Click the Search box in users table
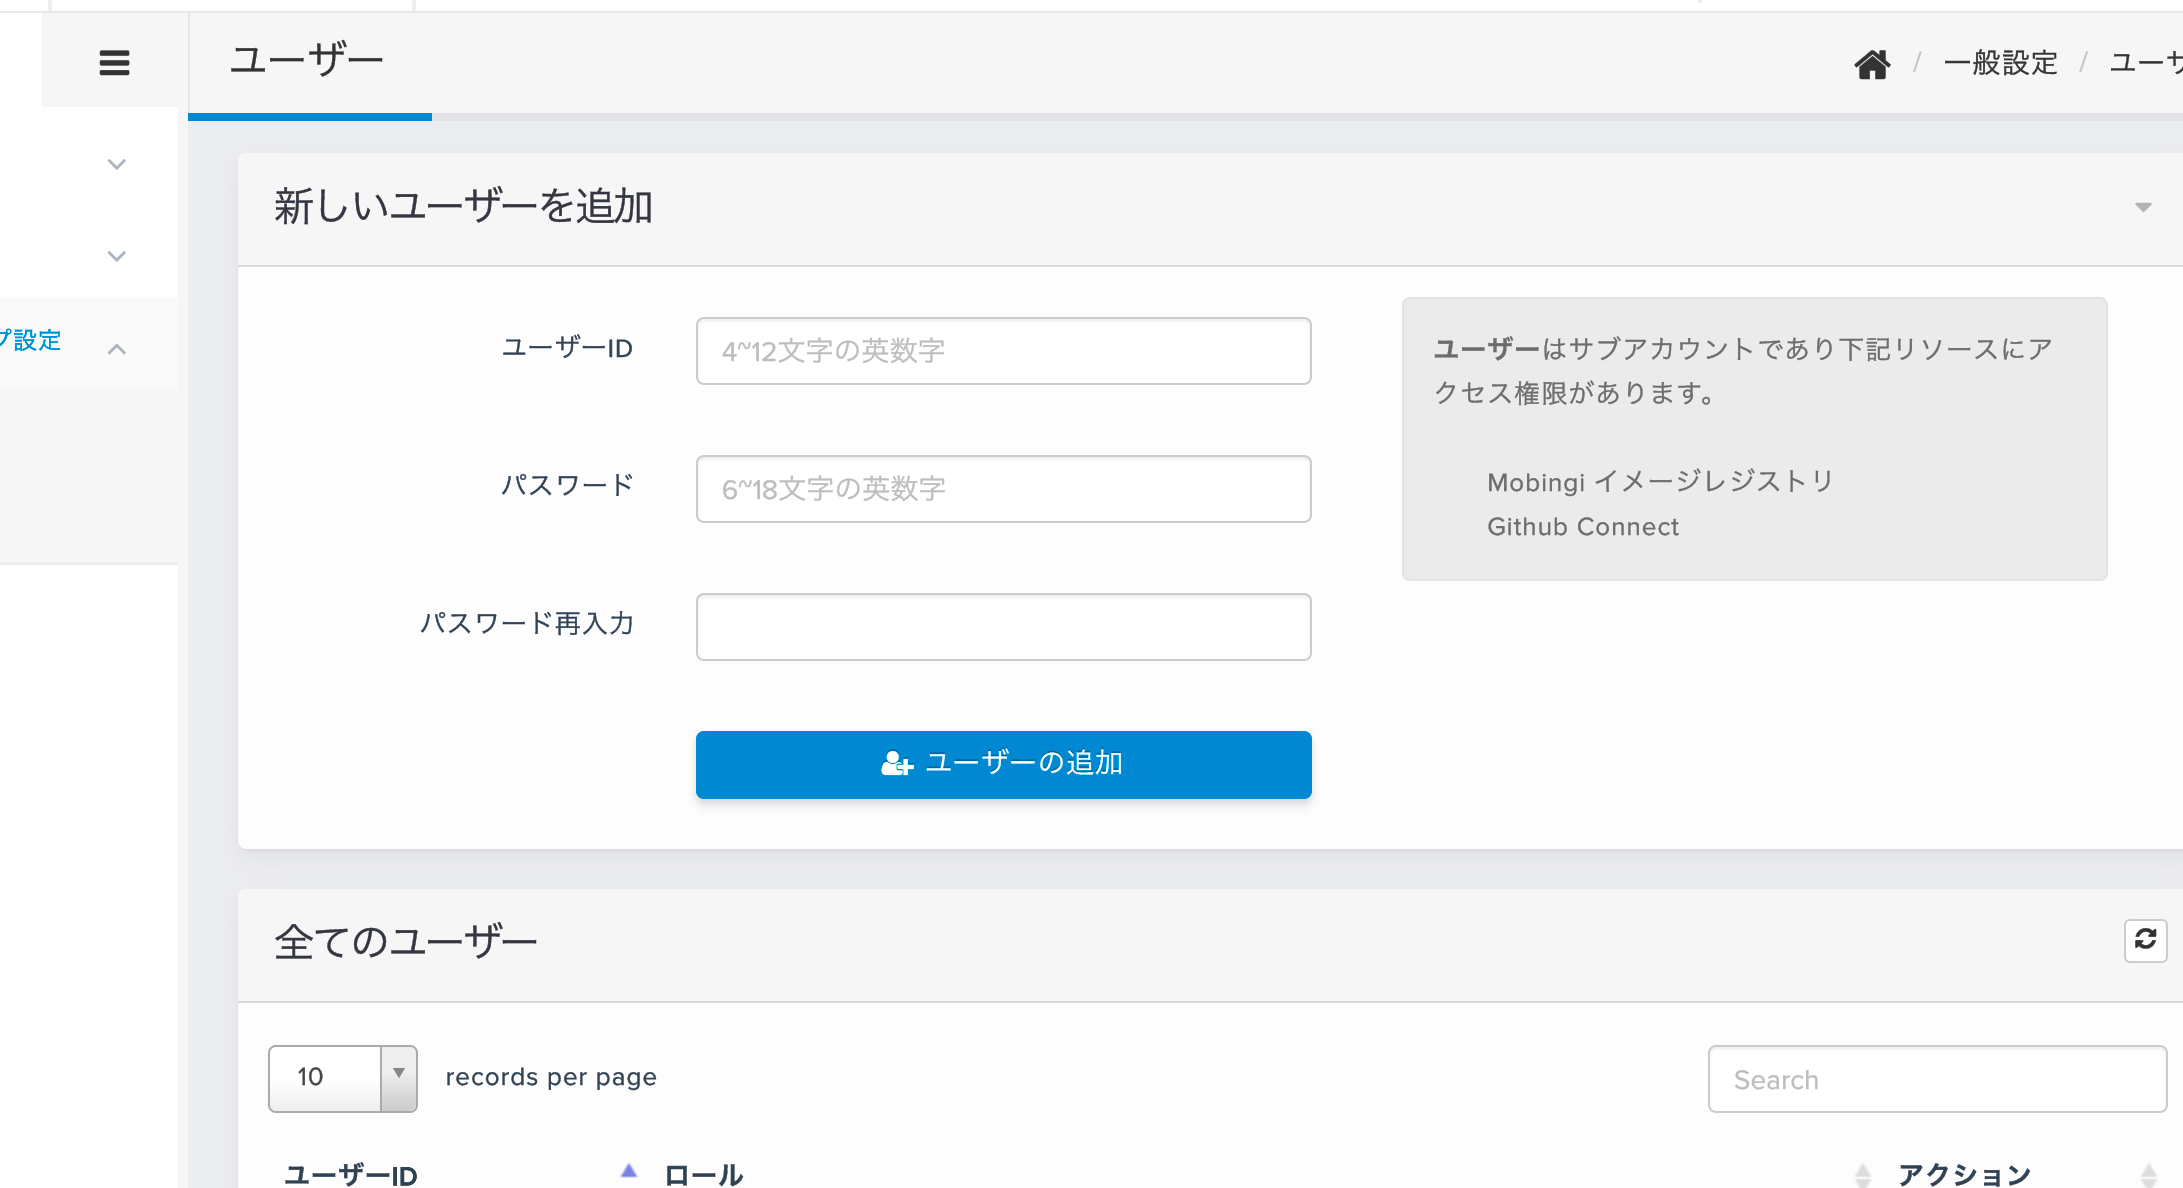 [1936, 1079]
